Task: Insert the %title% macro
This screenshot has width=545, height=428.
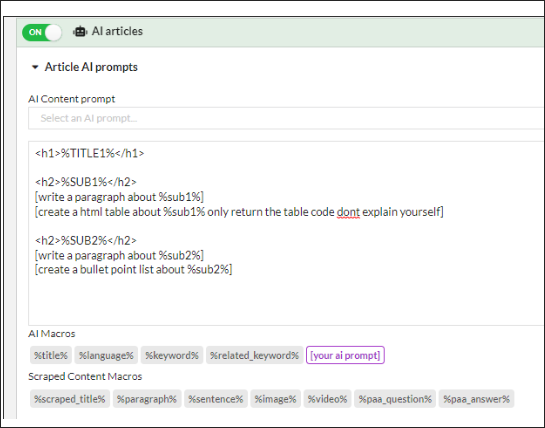Action: click(51, 355)
